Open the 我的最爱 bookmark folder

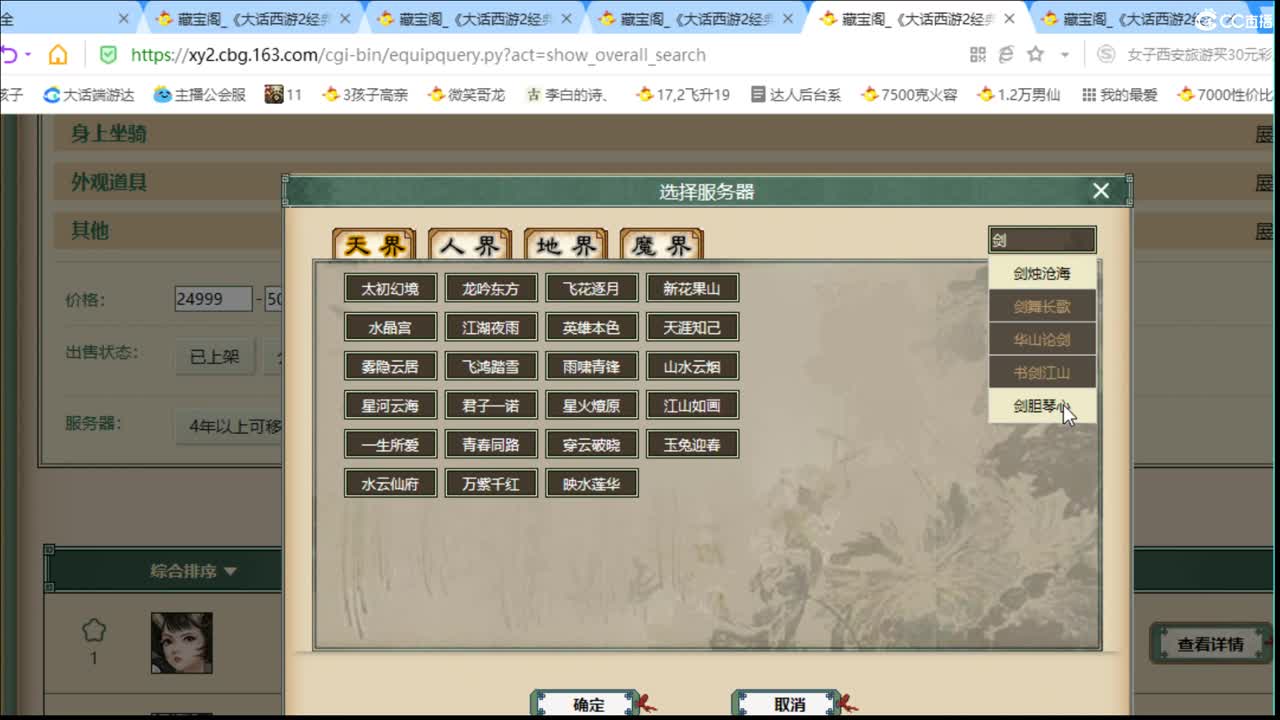click(1119, 94)
